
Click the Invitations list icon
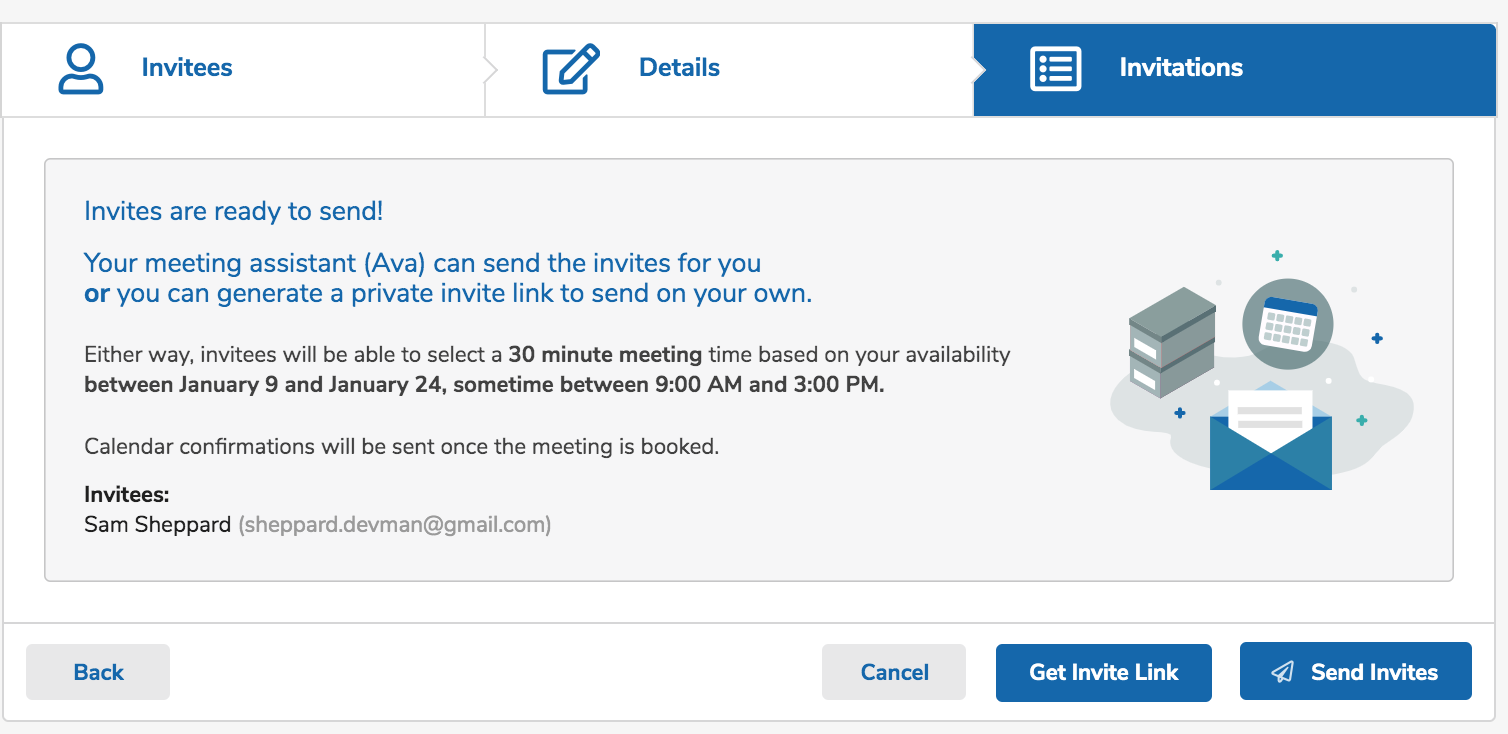pos(1055,68)
